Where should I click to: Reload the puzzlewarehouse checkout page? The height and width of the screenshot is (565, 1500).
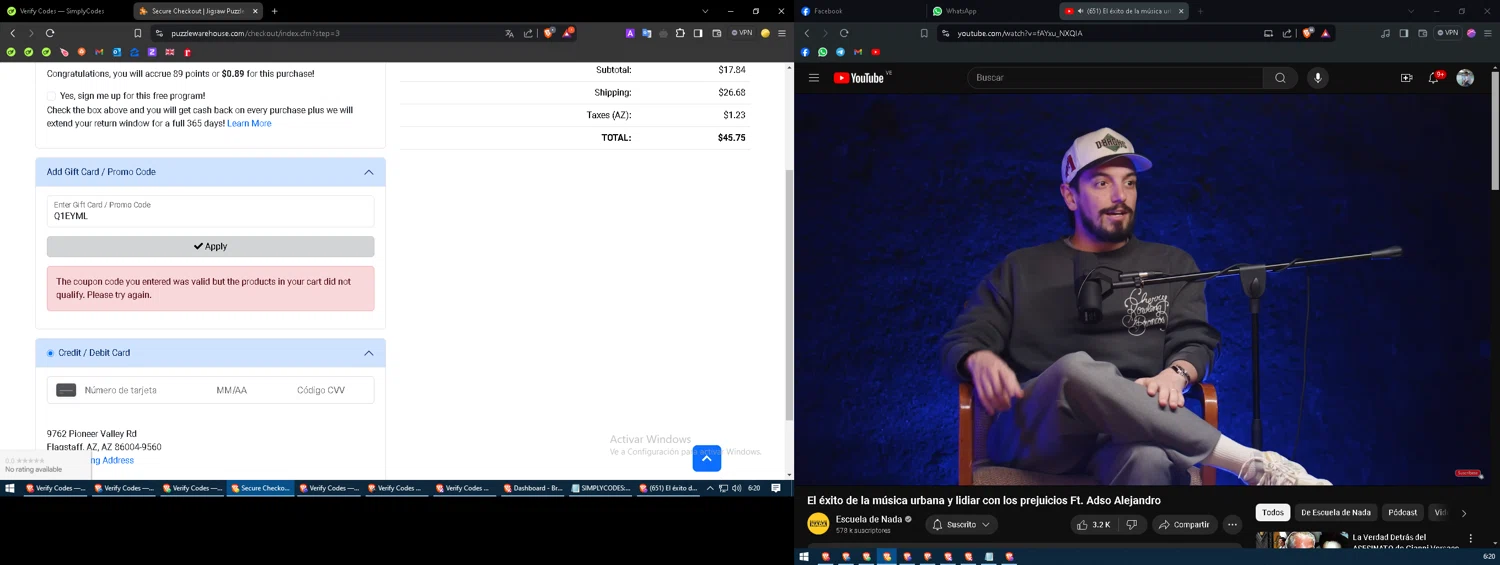(x=50, y=33)
